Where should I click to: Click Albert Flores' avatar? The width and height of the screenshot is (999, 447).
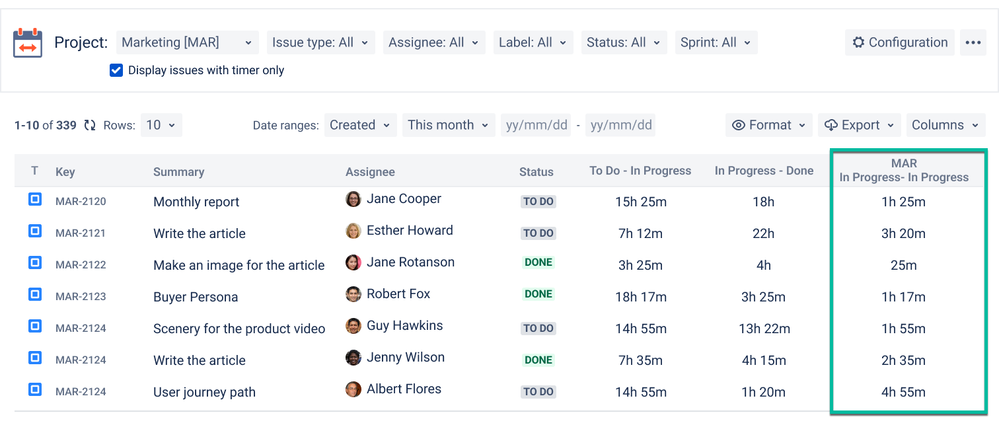(354, 389)
